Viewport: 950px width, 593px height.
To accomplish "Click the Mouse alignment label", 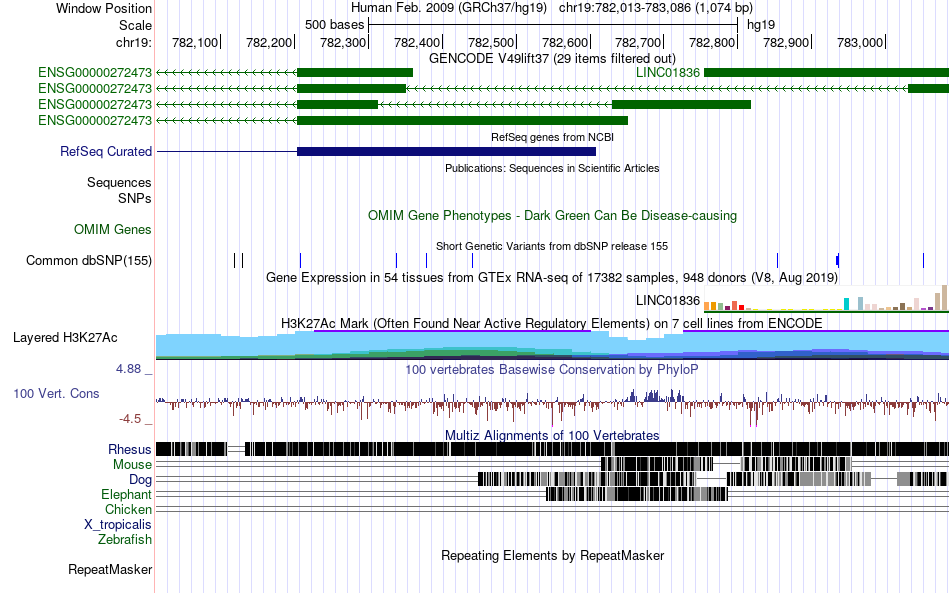I will 132,465.
